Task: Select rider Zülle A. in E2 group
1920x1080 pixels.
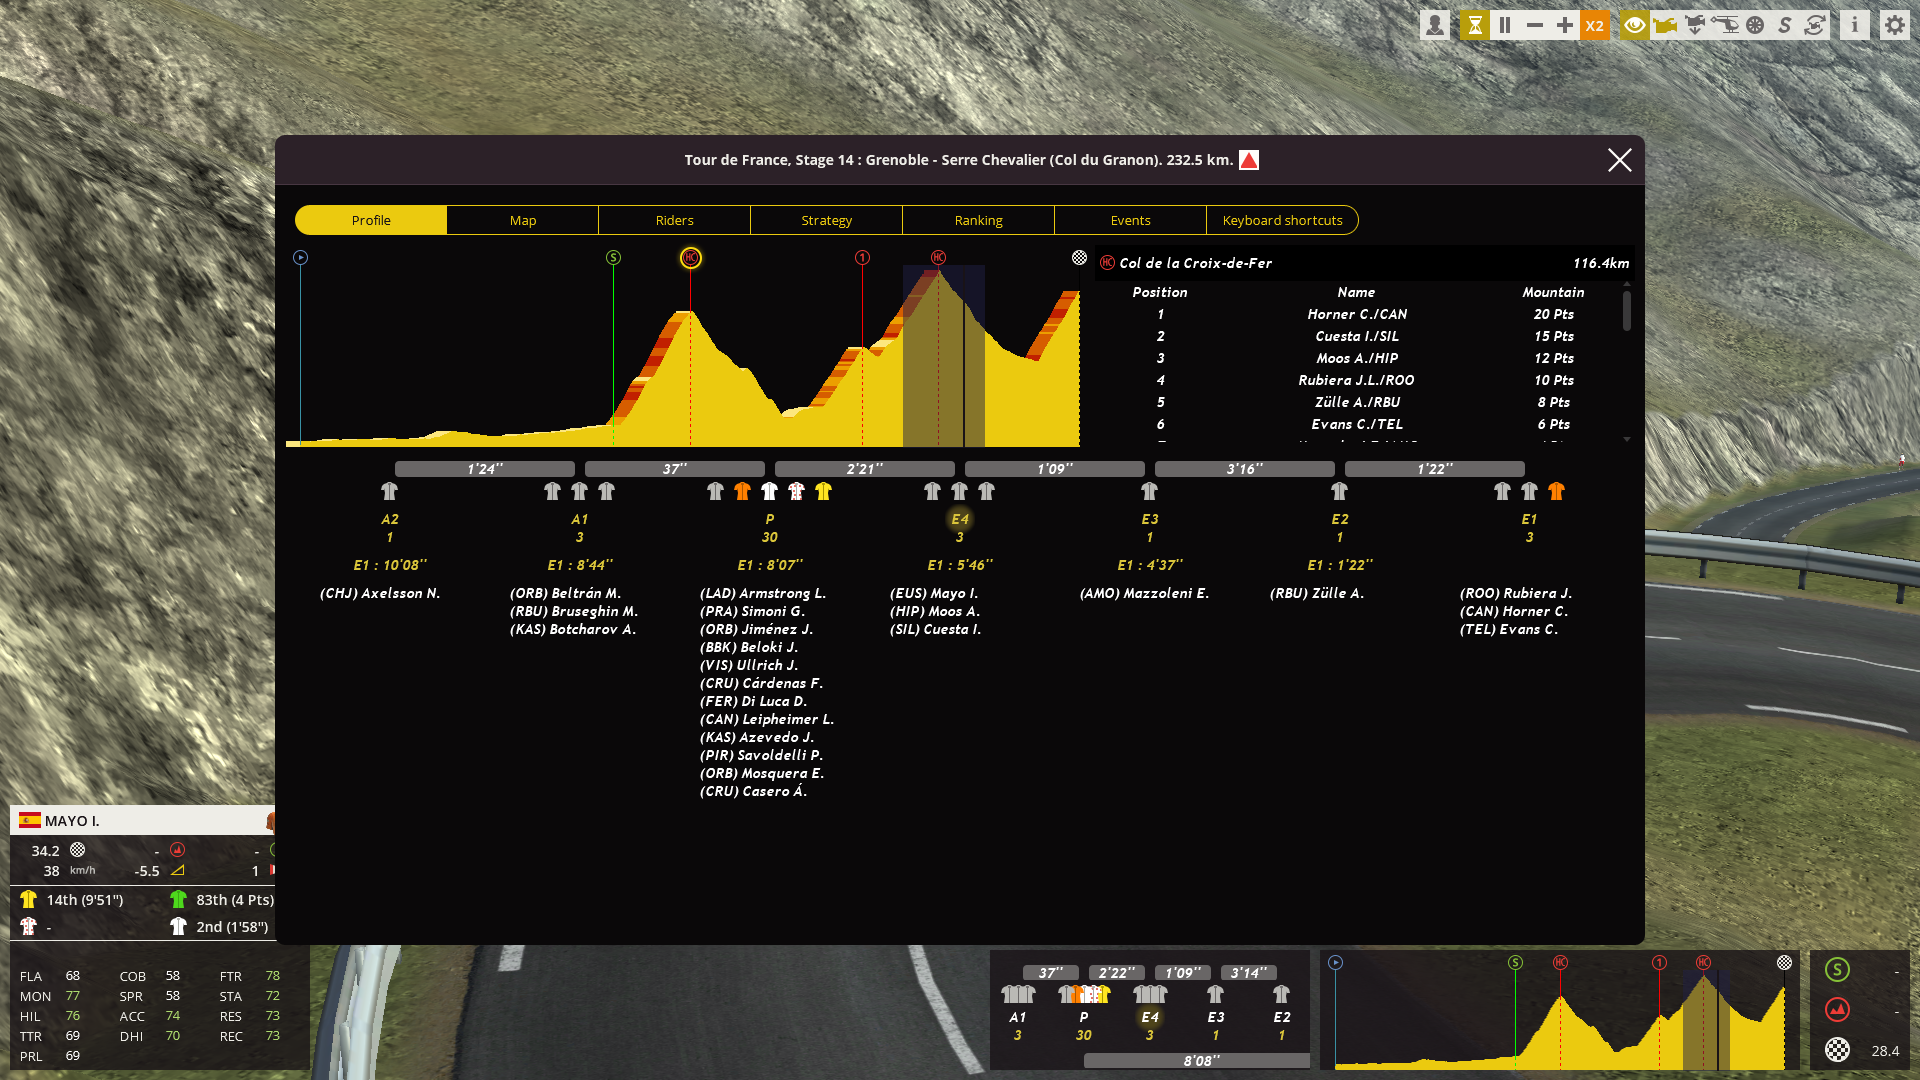Action: tap(1317, 593)
